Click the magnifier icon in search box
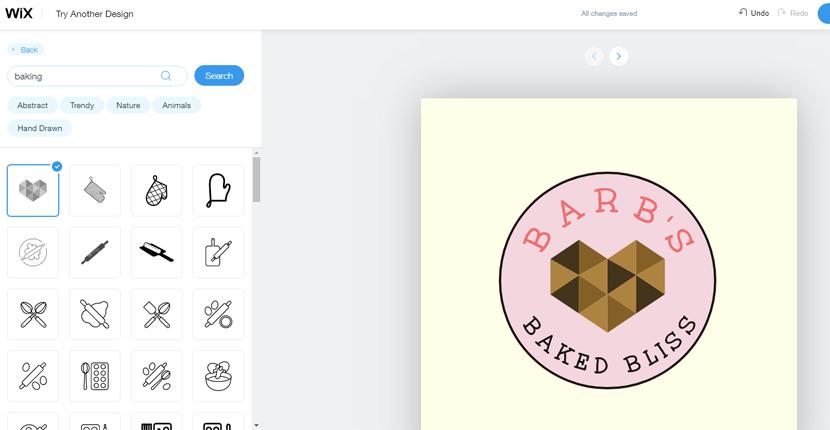The width and height of the screenshot is (830, 430). pyautogui.click(x=166, y=76)
